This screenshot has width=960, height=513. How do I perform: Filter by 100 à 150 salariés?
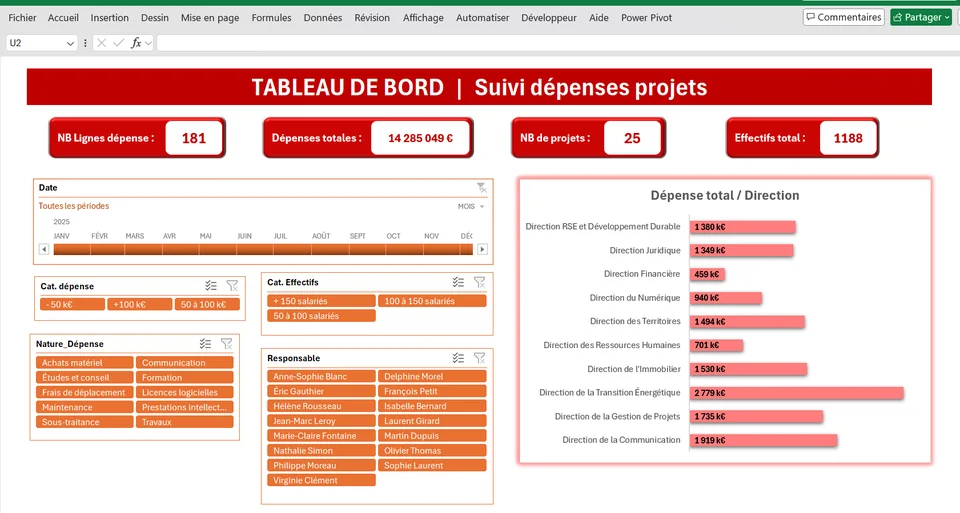point(432,301)
